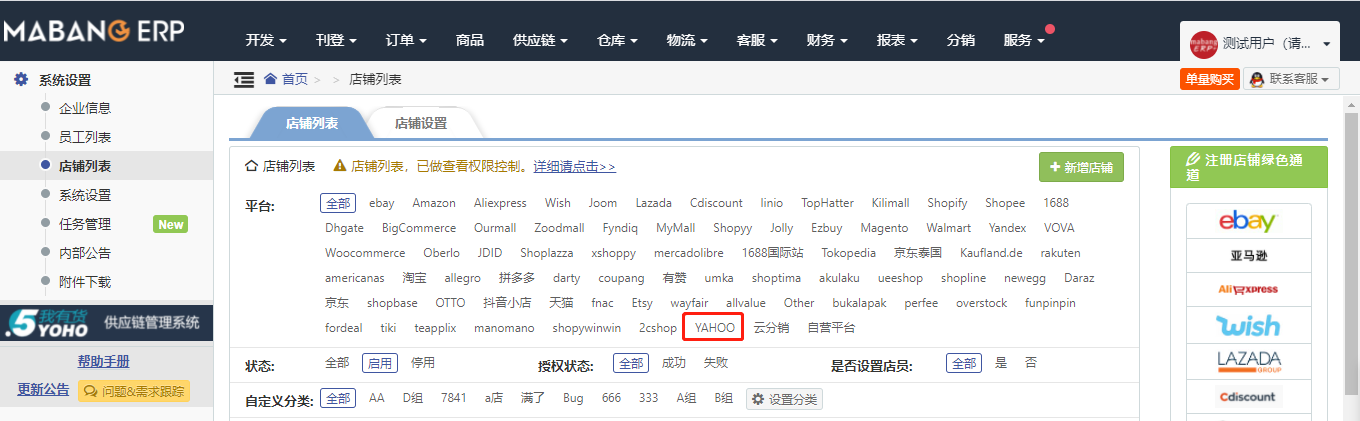Select custom category Bug
Viewport: 1360px width, 421px height.
(x=573, y=398)
